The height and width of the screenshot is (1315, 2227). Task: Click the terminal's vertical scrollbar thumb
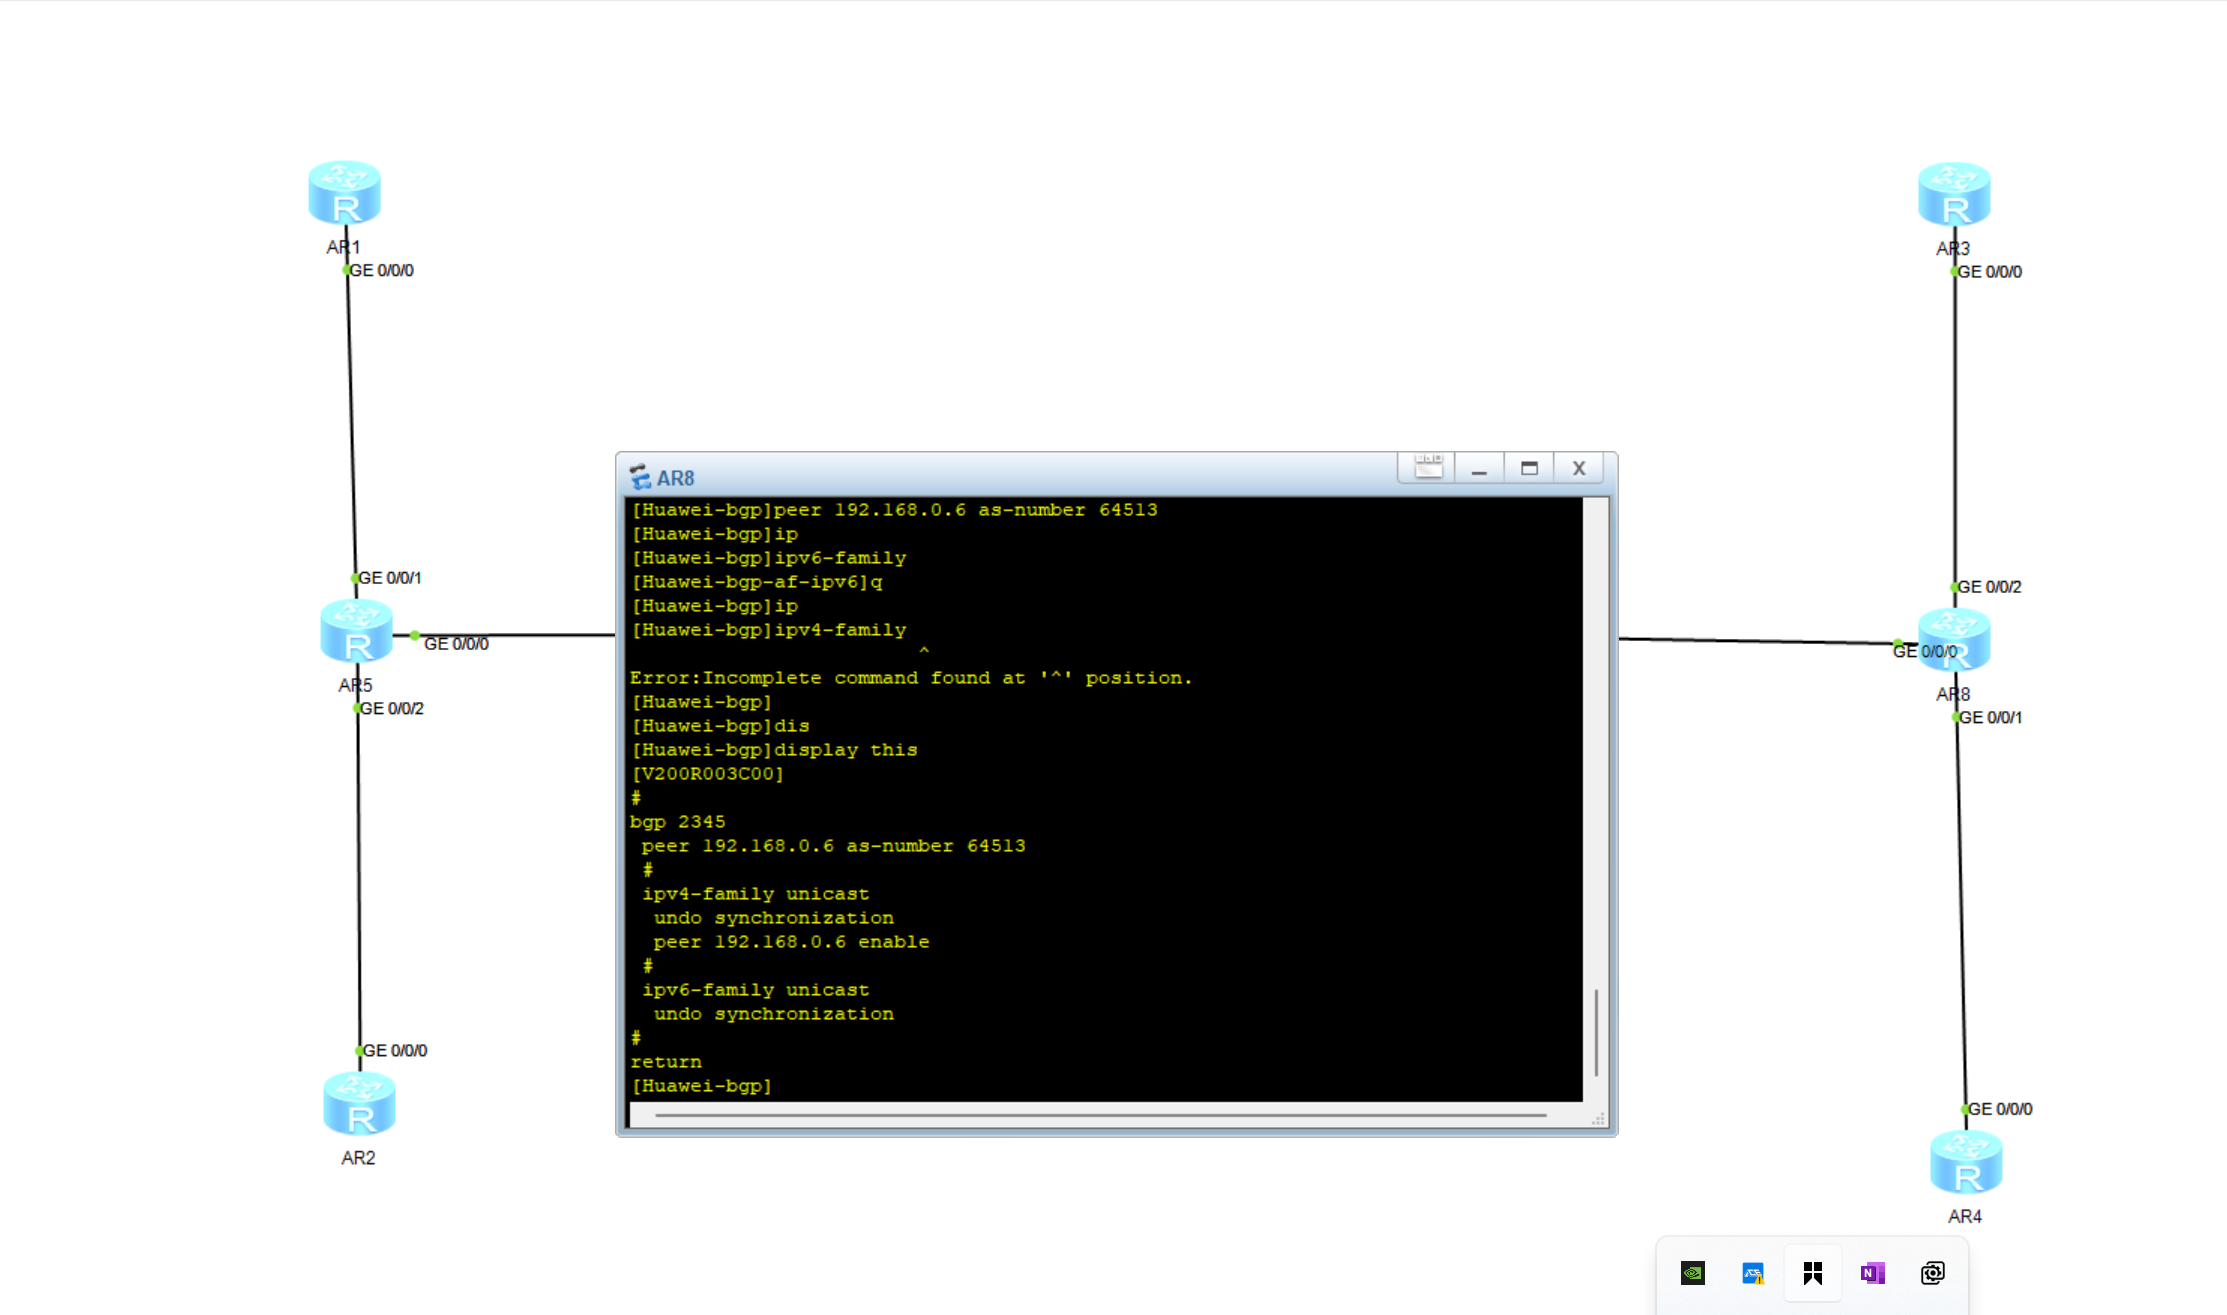[x=1596, y=1032]
